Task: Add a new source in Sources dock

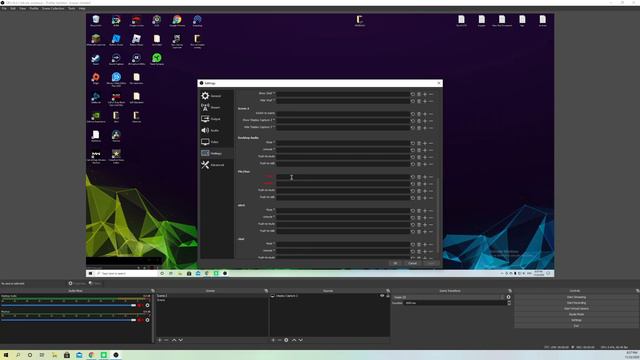Action: (x=273, y=340)
